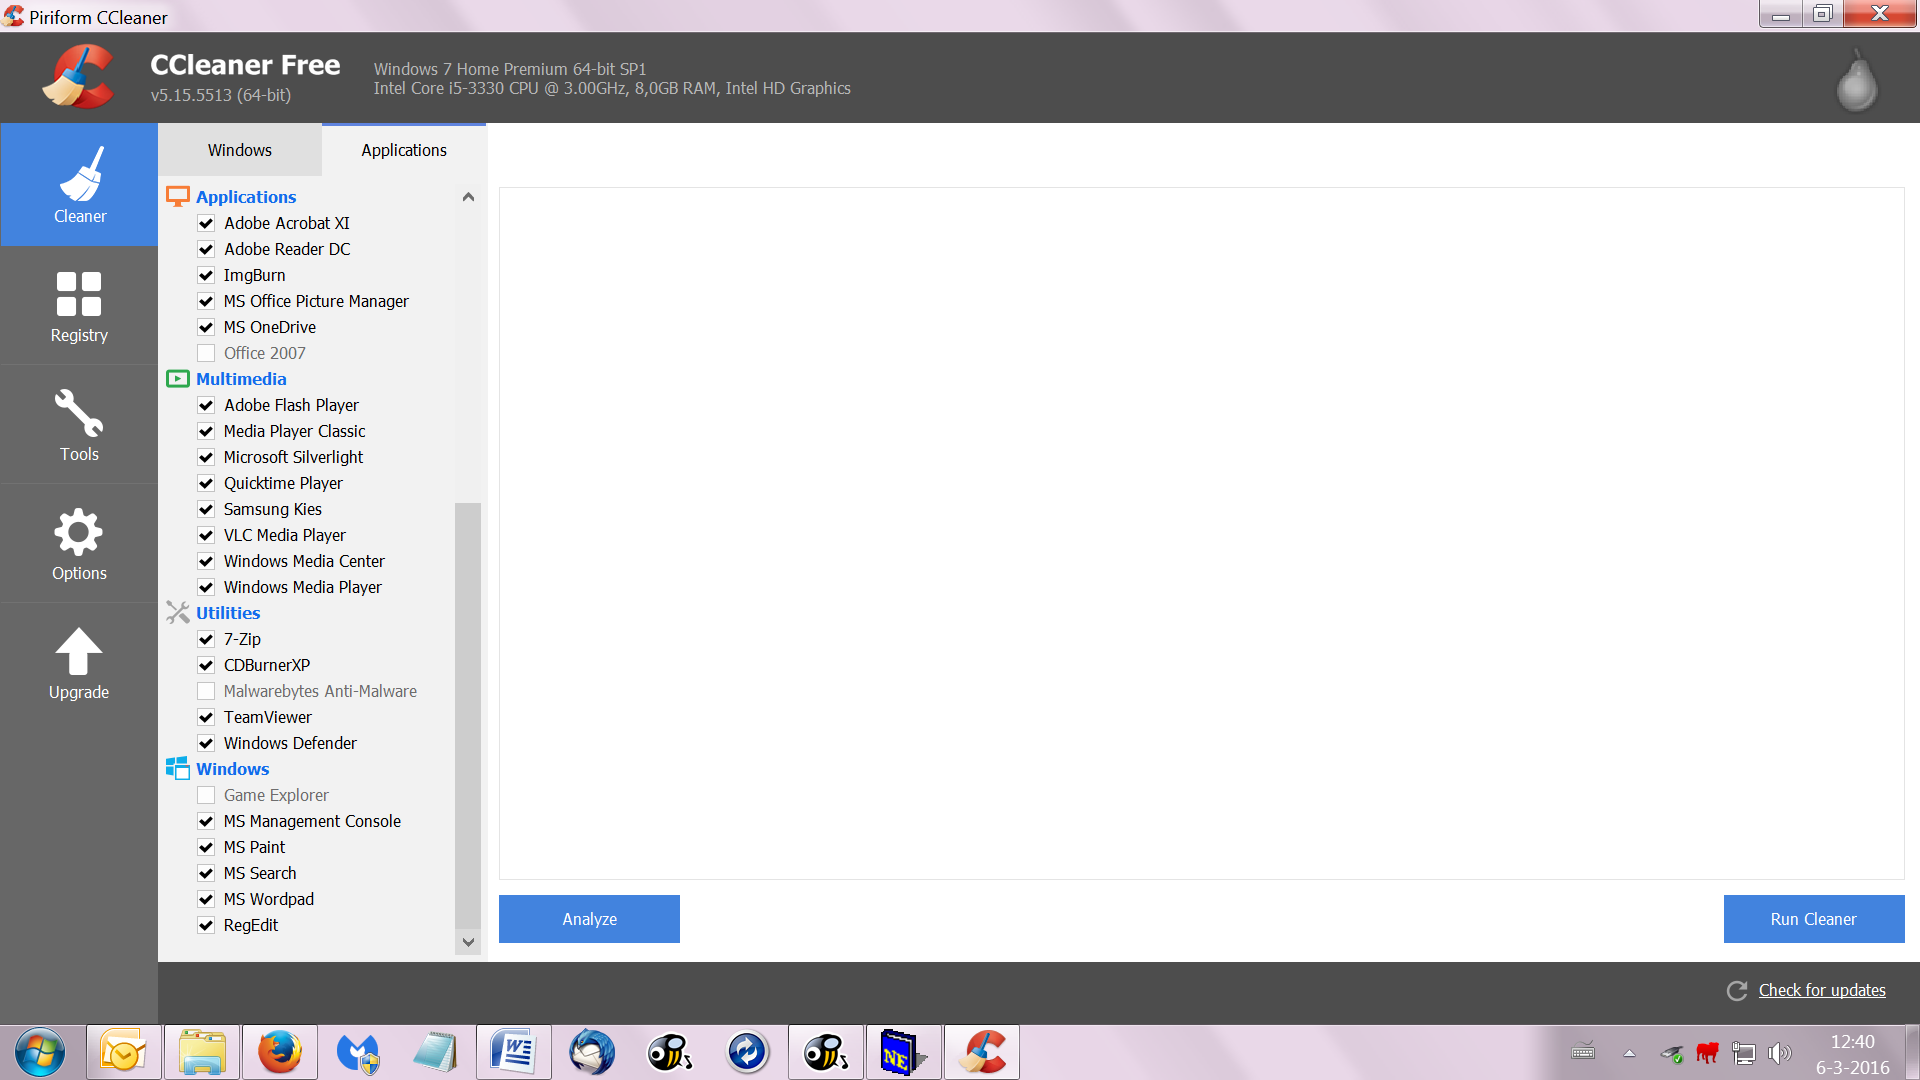Open the Check for updates link
Viewport: 1920px width, 1080px height.
(x=1822, y=990)
